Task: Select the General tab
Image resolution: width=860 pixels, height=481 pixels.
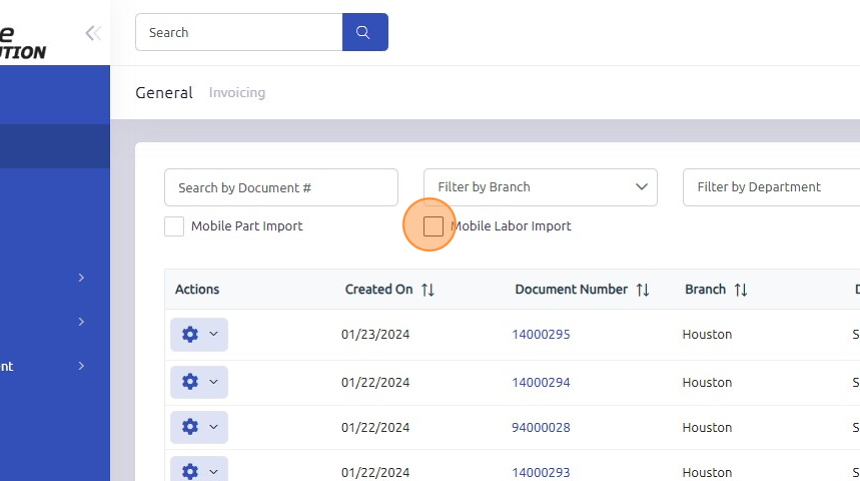Action: point(164,93)
